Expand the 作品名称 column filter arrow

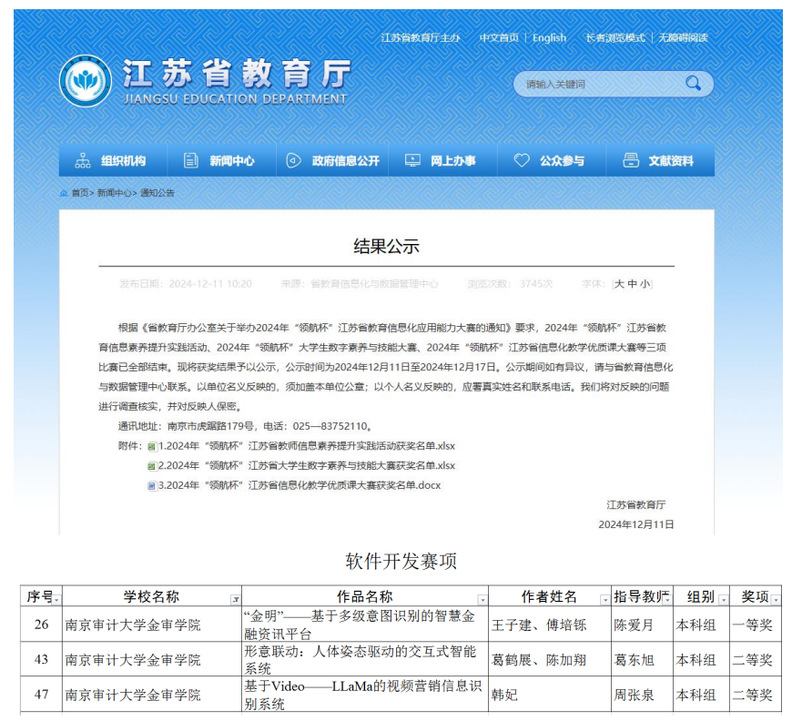[482, 598]
